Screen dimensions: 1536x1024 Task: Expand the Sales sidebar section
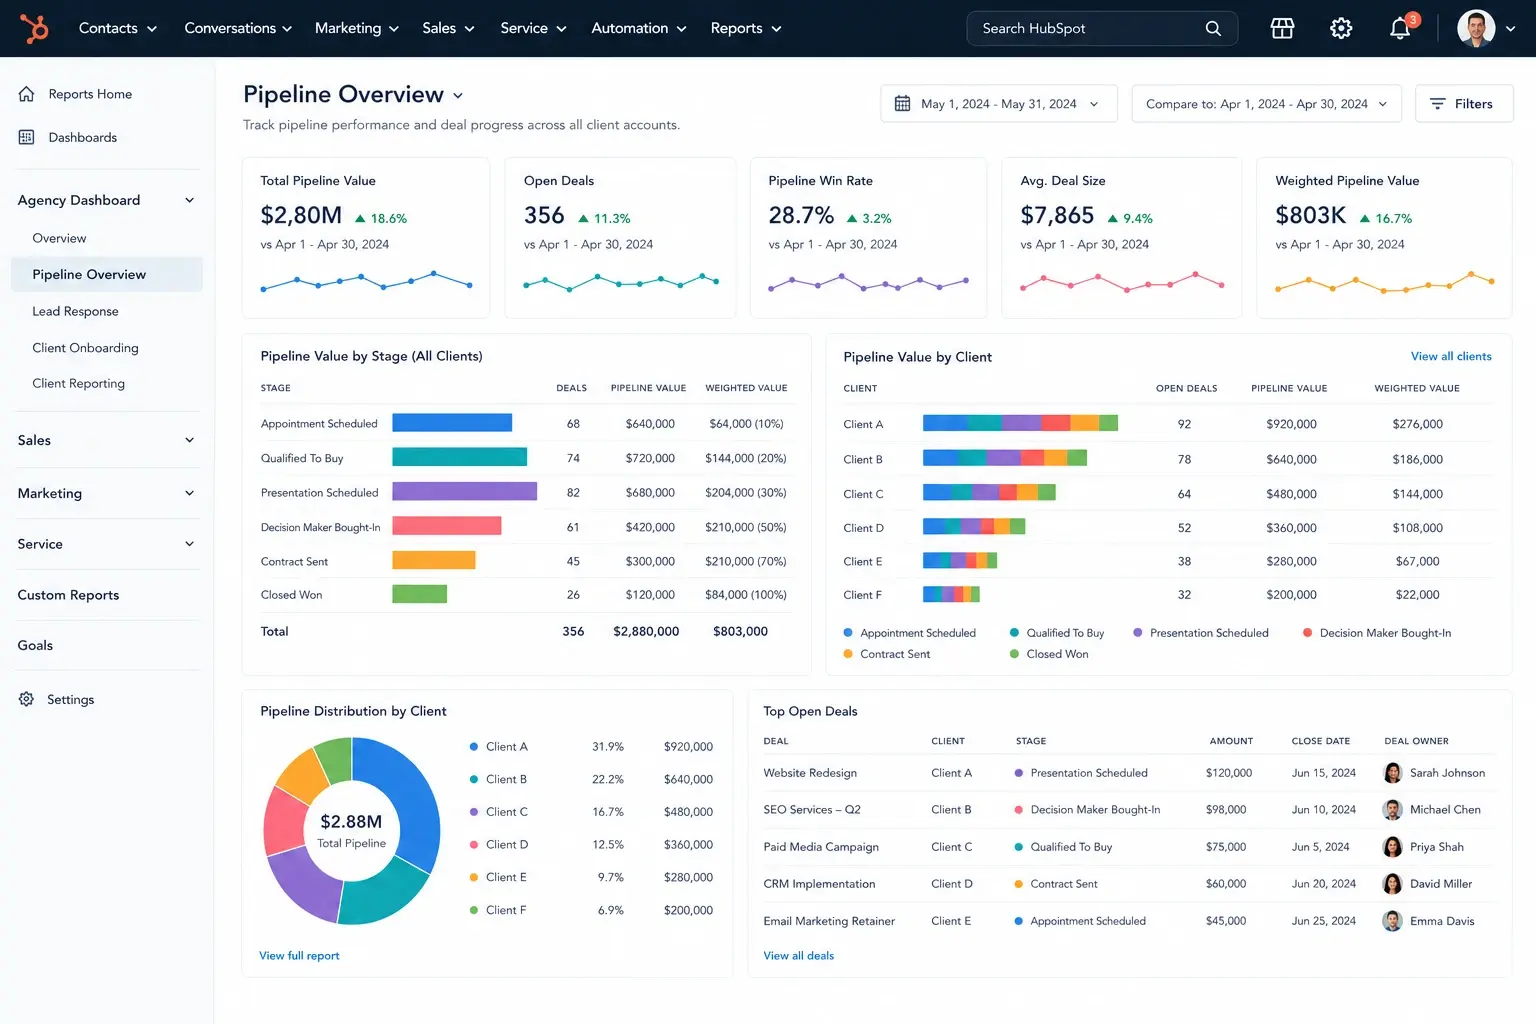click(189, 440)
